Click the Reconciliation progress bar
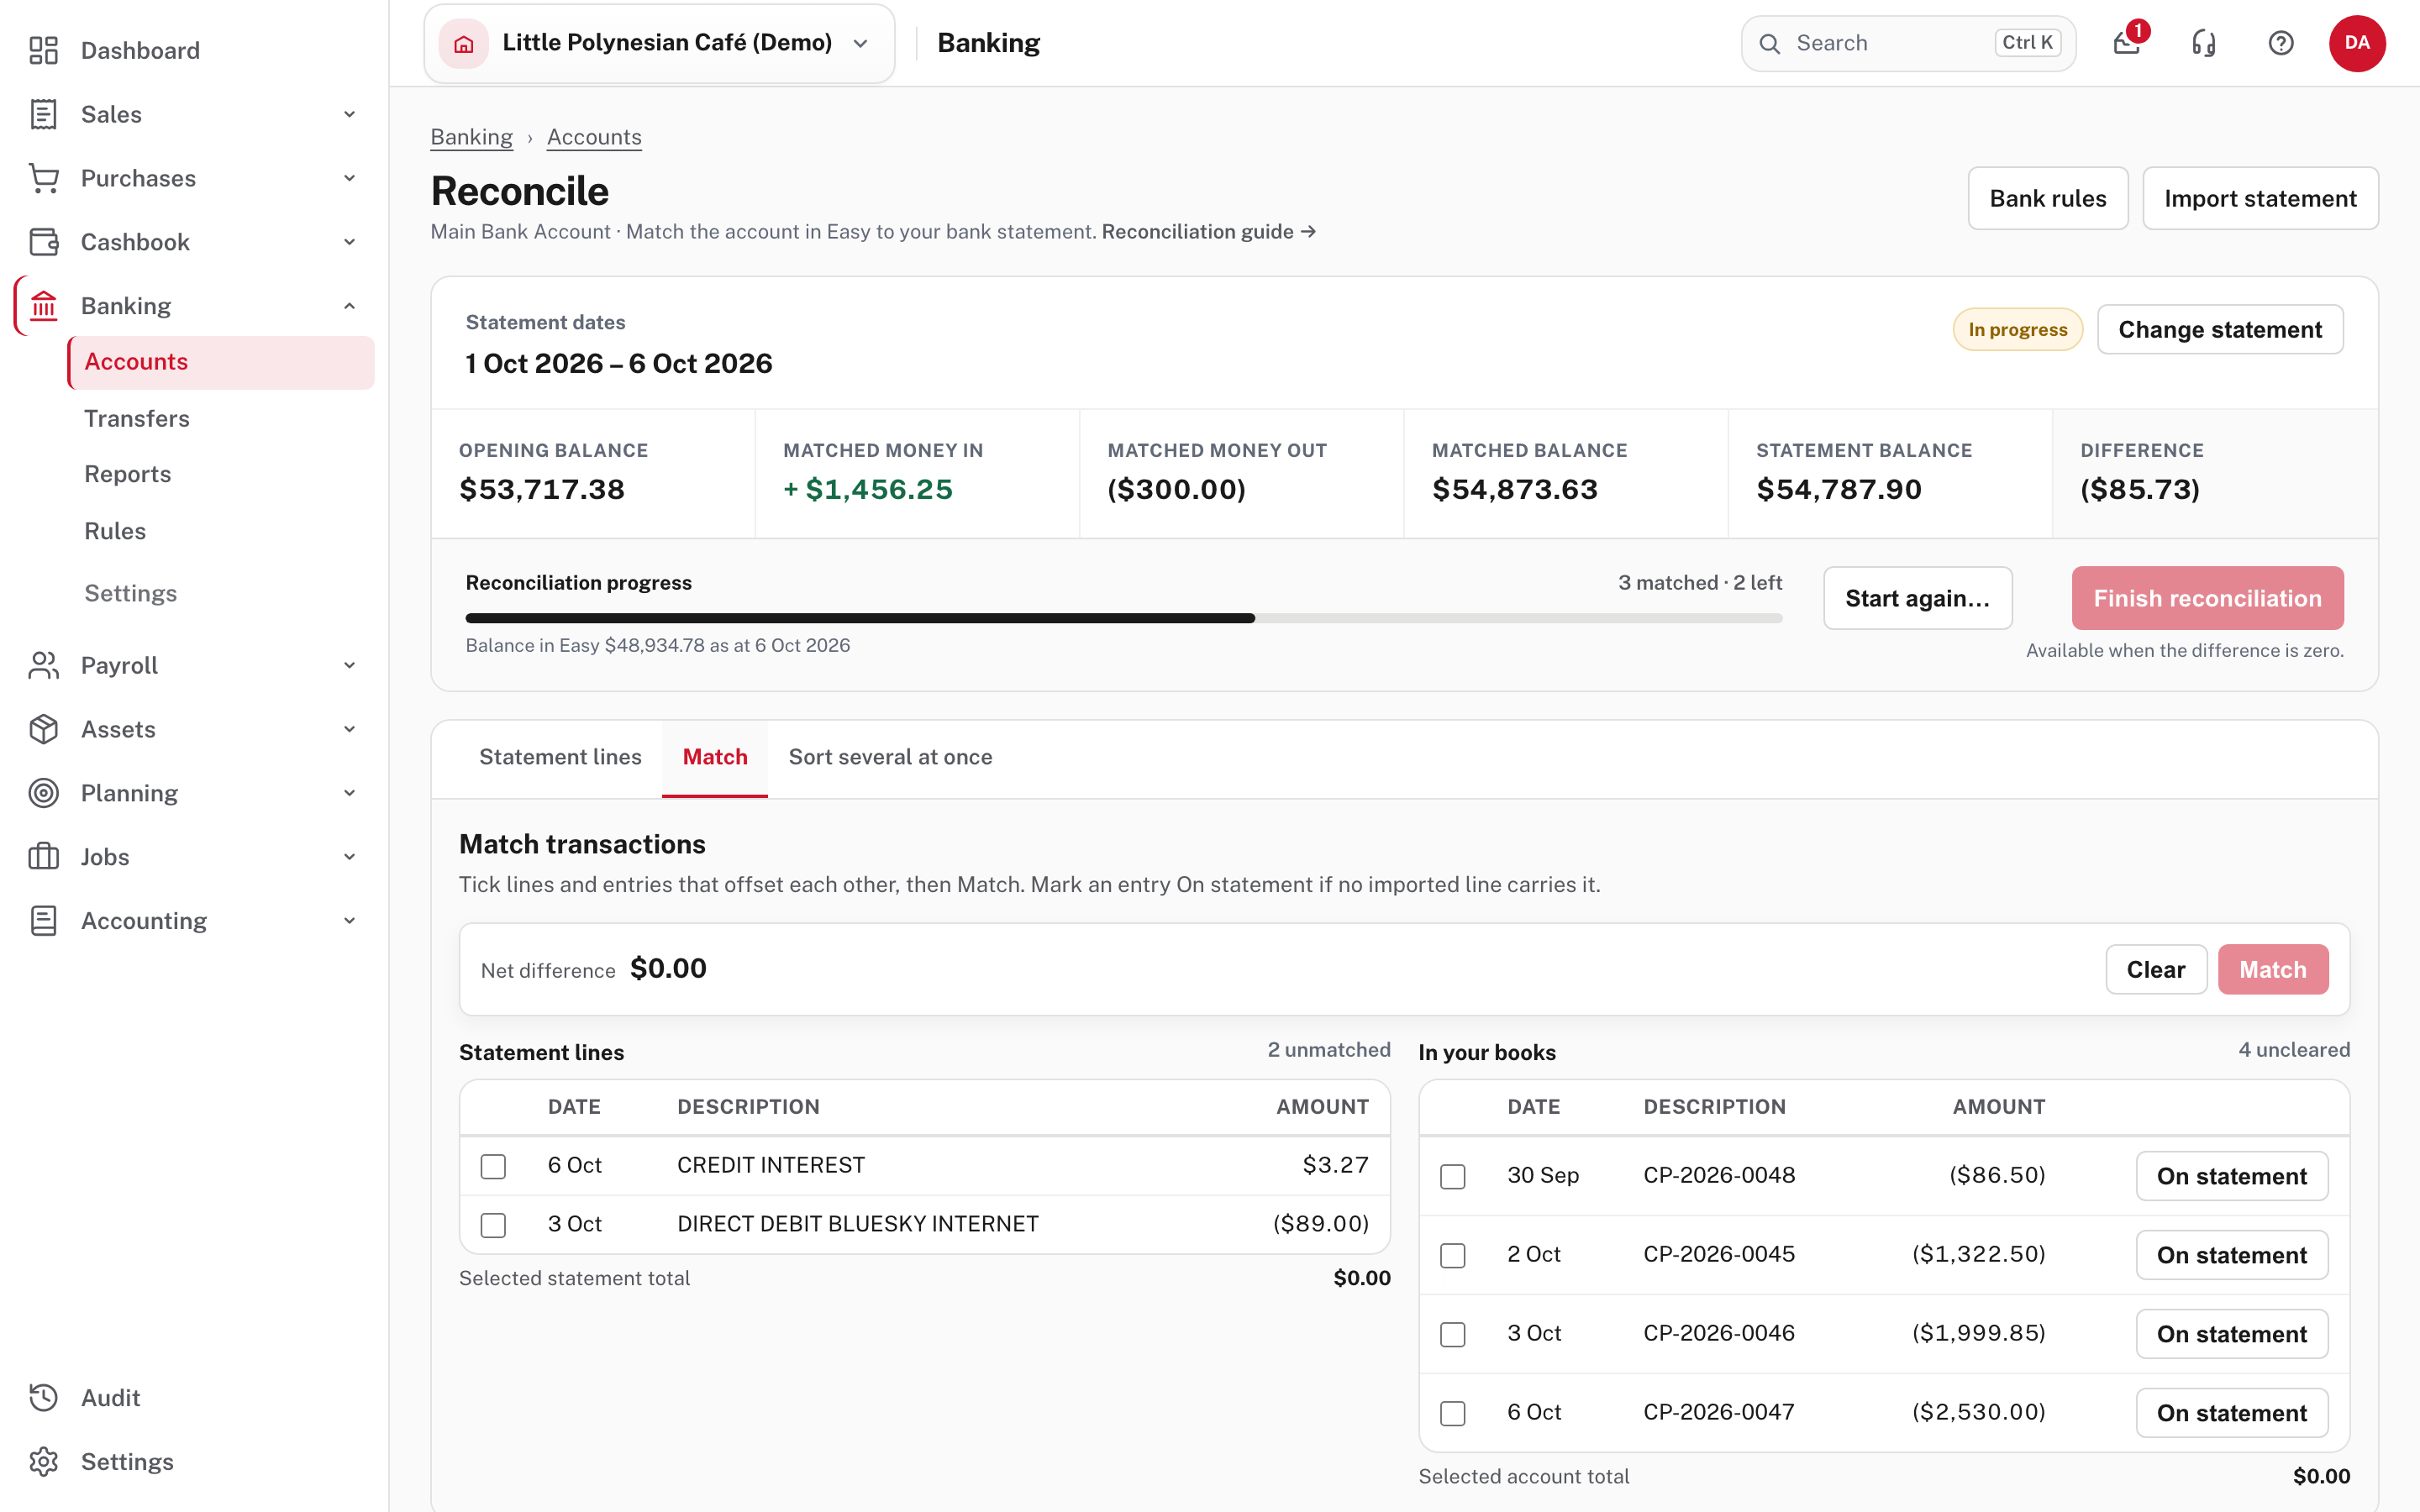 click(1124, 618)
